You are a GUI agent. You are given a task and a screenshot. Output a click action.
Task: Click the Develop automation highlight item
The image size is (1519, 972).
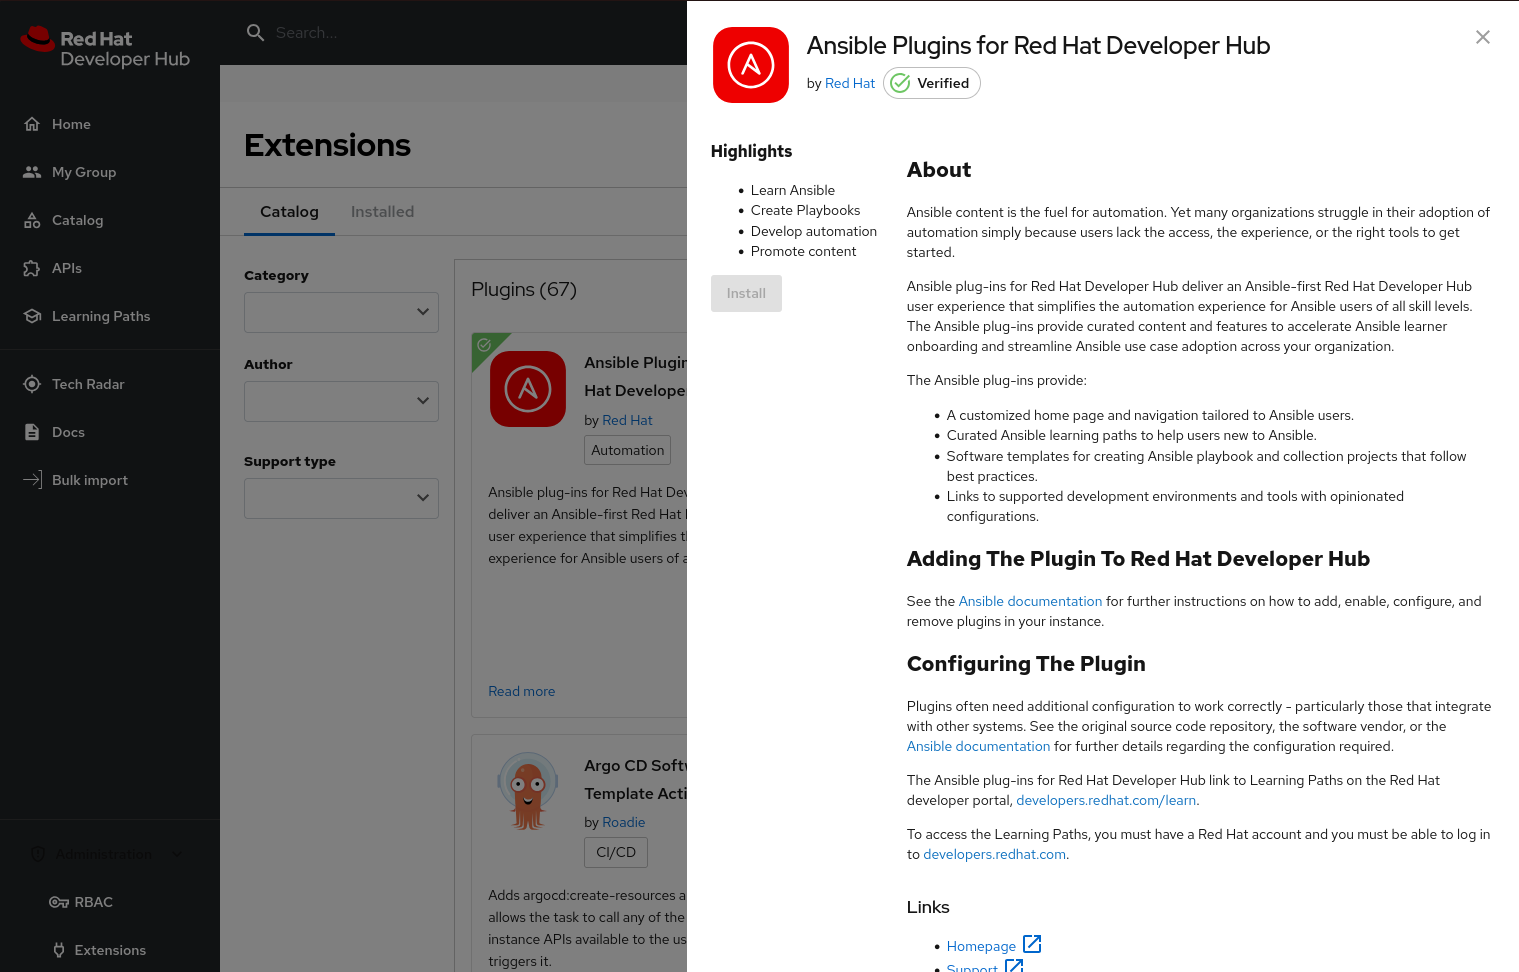coord(814,231)
